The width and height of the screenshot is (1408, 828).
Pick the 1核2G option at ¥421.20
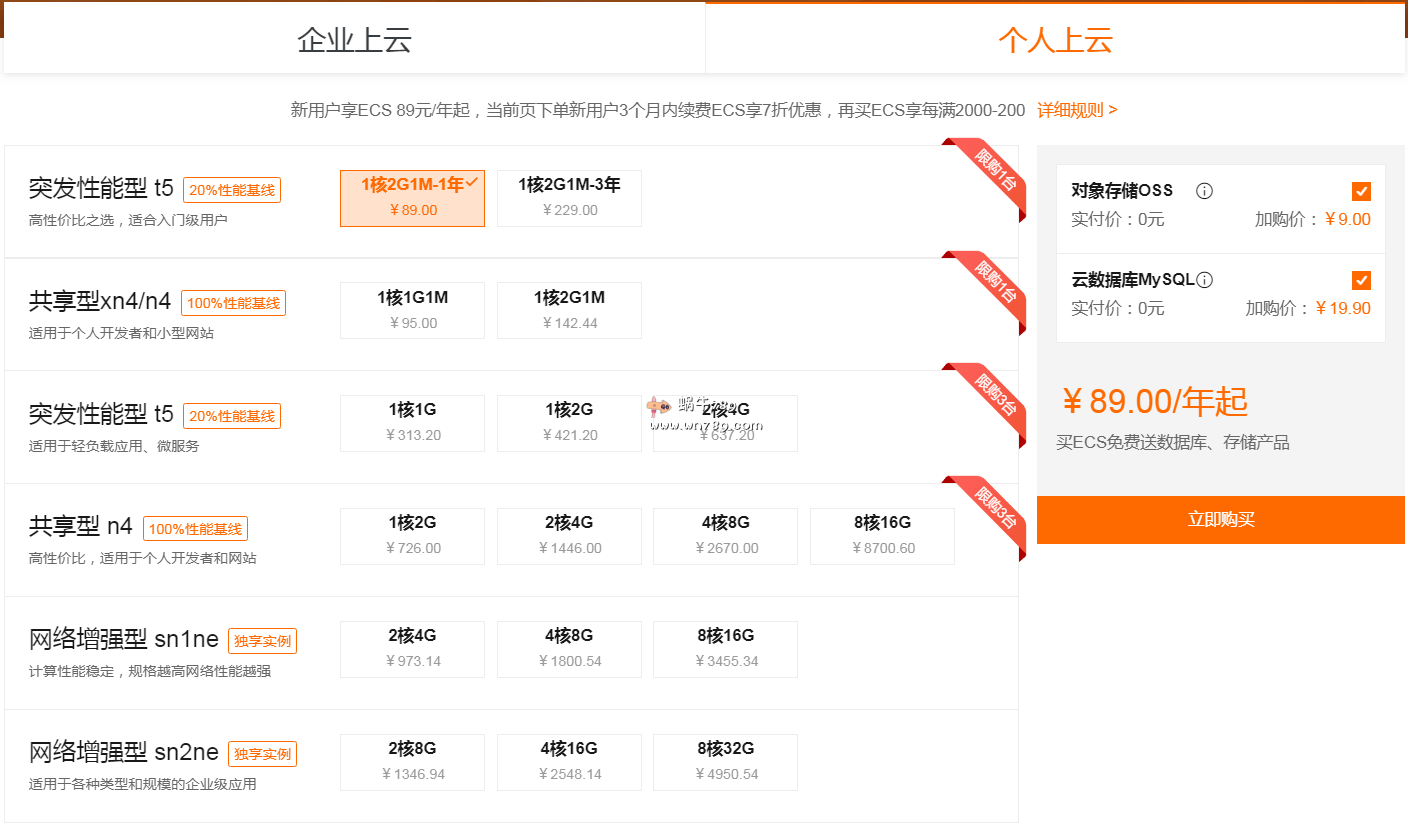point(569,423)
